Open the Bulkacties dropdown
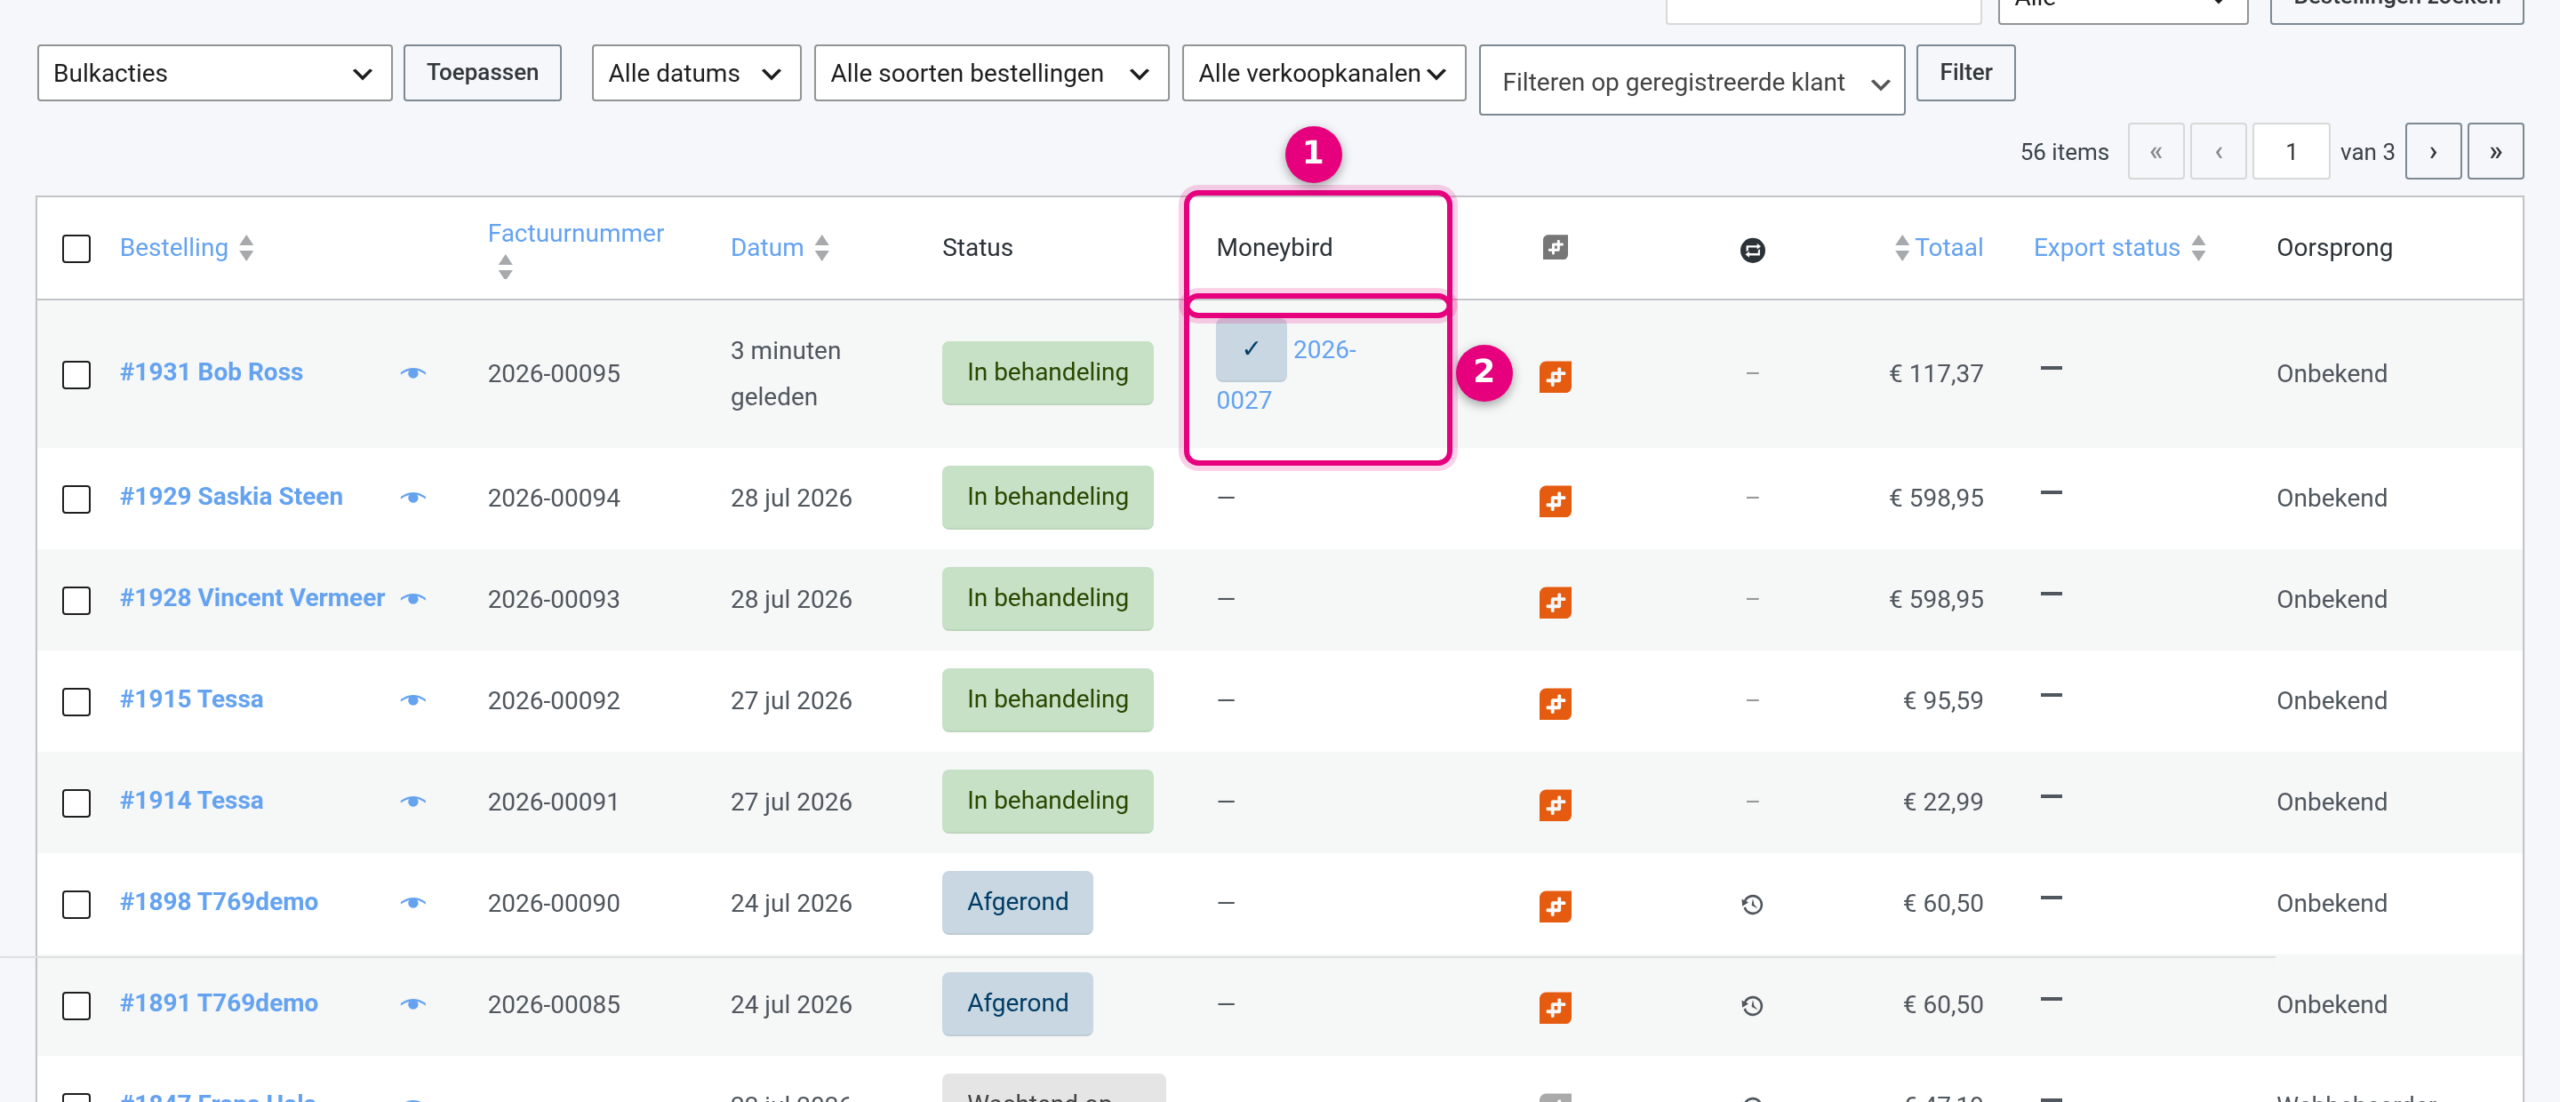Screen dimensions: 2560x1102 tap(214, 73)
